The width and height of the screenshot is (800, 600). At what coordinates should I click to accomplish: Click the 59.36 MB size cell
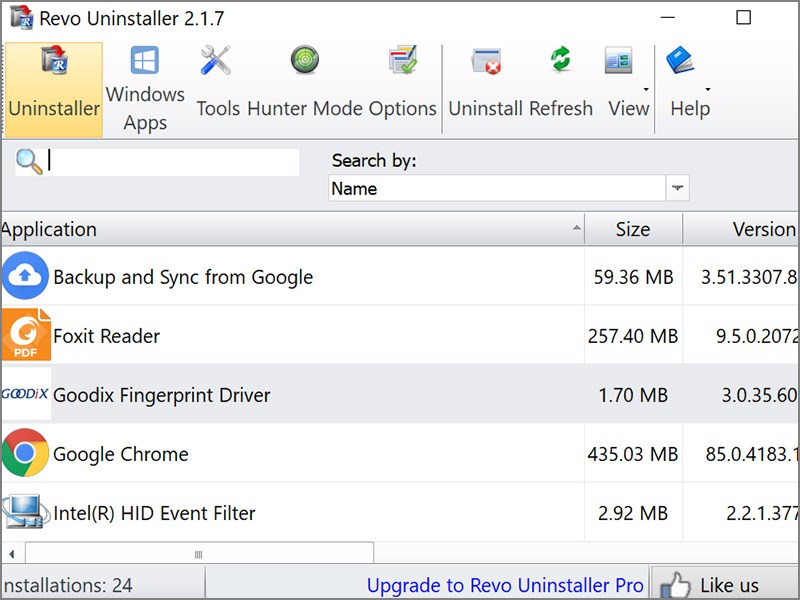(x=633, y=277)
